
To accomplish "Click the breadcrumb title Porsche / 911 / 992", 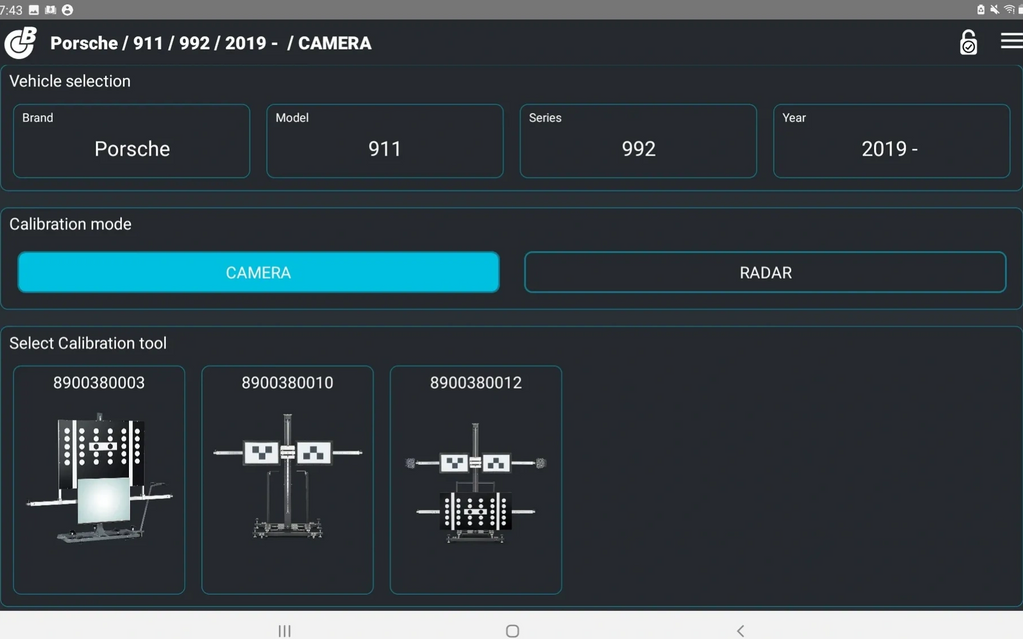I will [x=211, y=43].
